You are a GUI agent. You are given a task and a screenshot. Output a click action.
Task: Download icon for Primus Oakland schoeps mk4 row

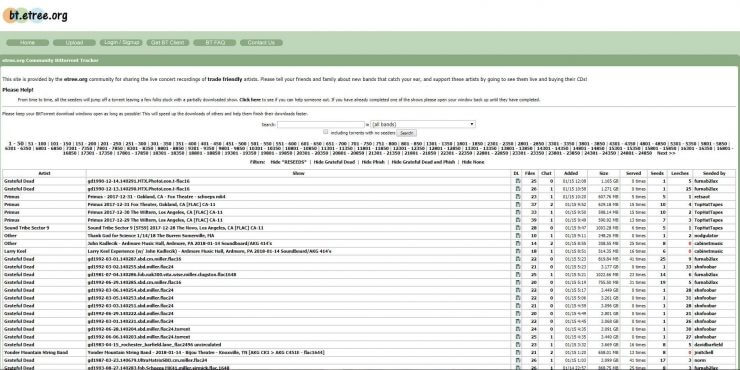tap(518, 197)
